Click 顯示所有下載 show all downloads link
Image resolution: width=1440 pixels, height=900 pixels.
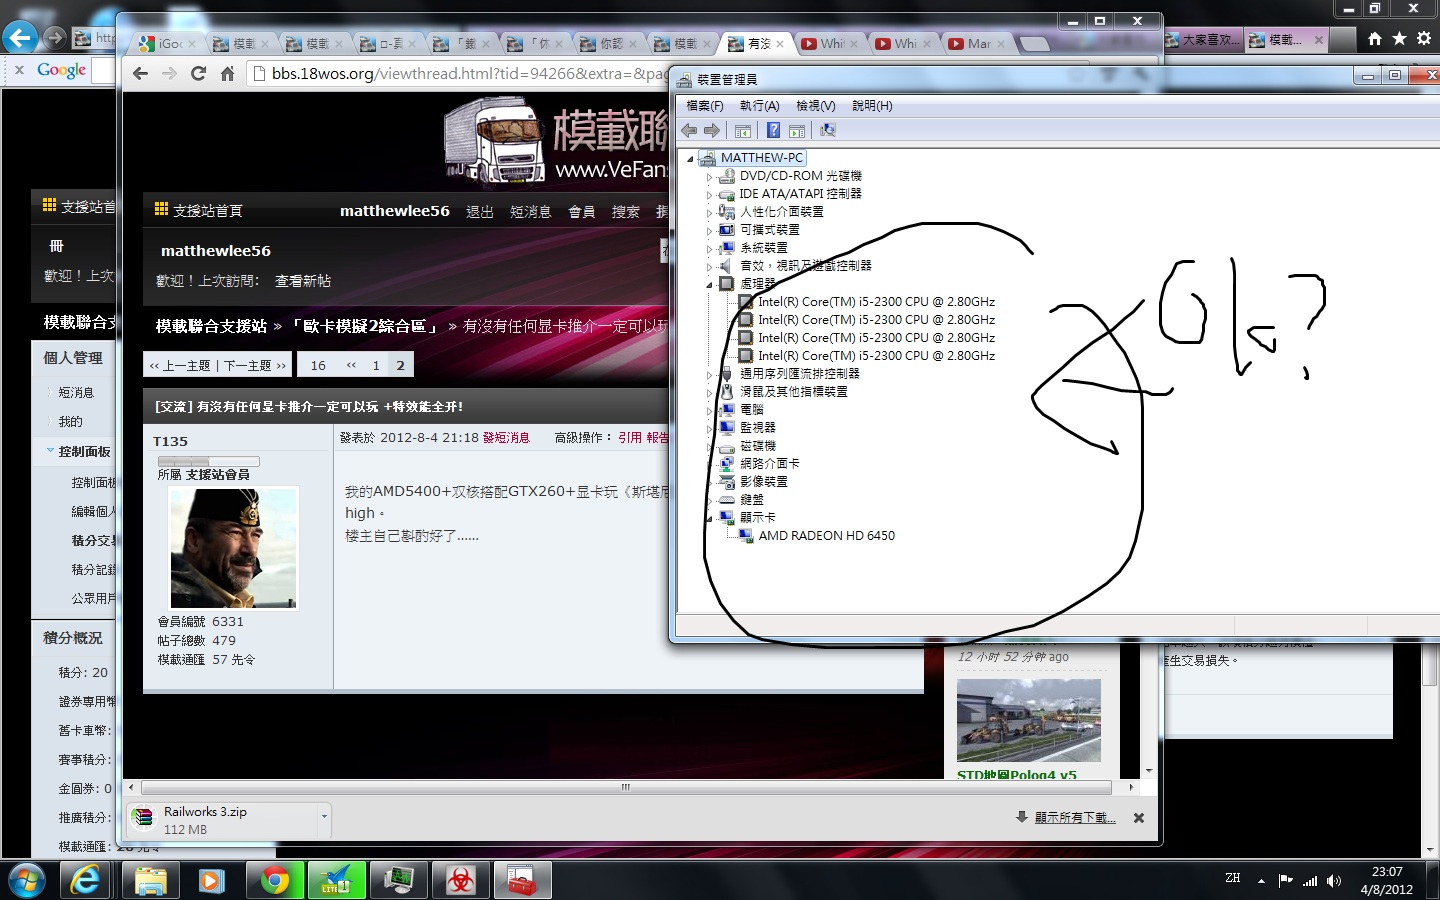click(x=1075, y=818)
